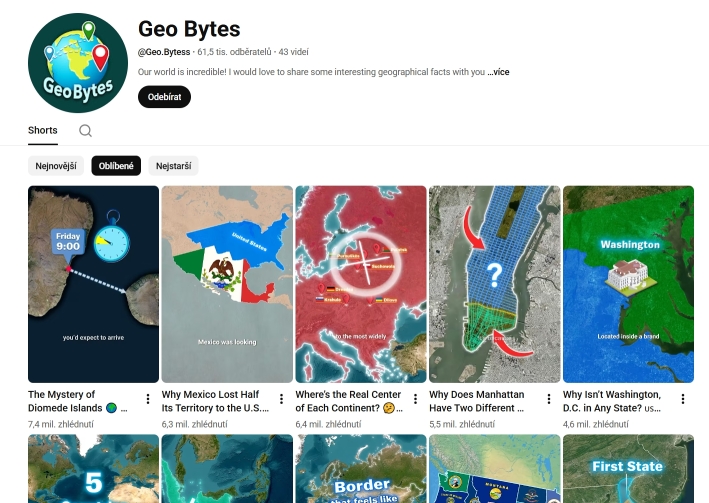This screenshot has width=709, height=503.
Task: Expand channel description with ...více
Action: [x=498, y=72]
